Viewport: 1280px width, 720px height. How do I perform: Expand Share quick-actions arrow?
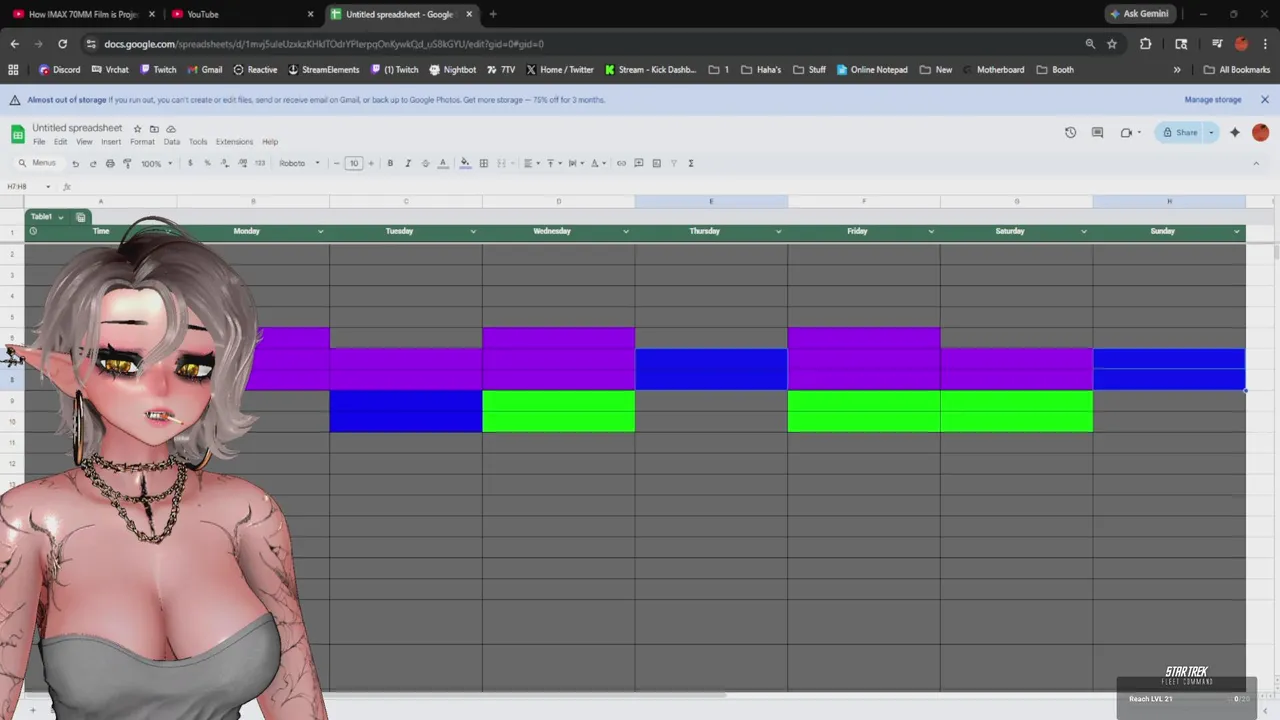[1211, 132]
